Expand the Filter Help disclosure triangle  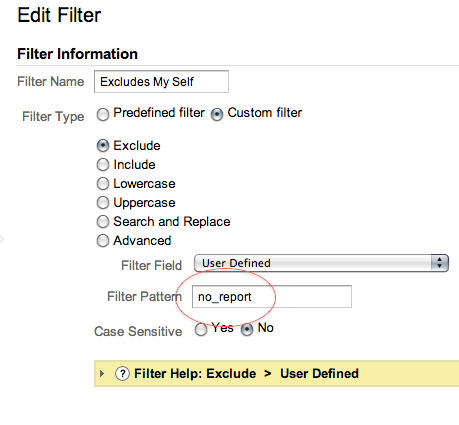tap(102, 374)
